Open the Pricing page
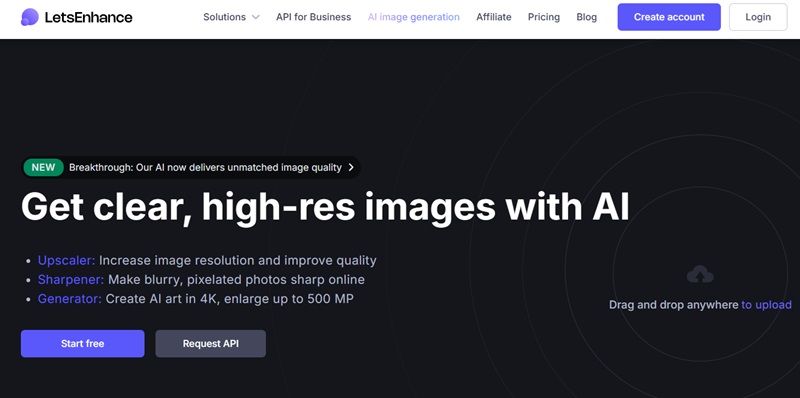800x398 pixels. (x=543, y=17)
